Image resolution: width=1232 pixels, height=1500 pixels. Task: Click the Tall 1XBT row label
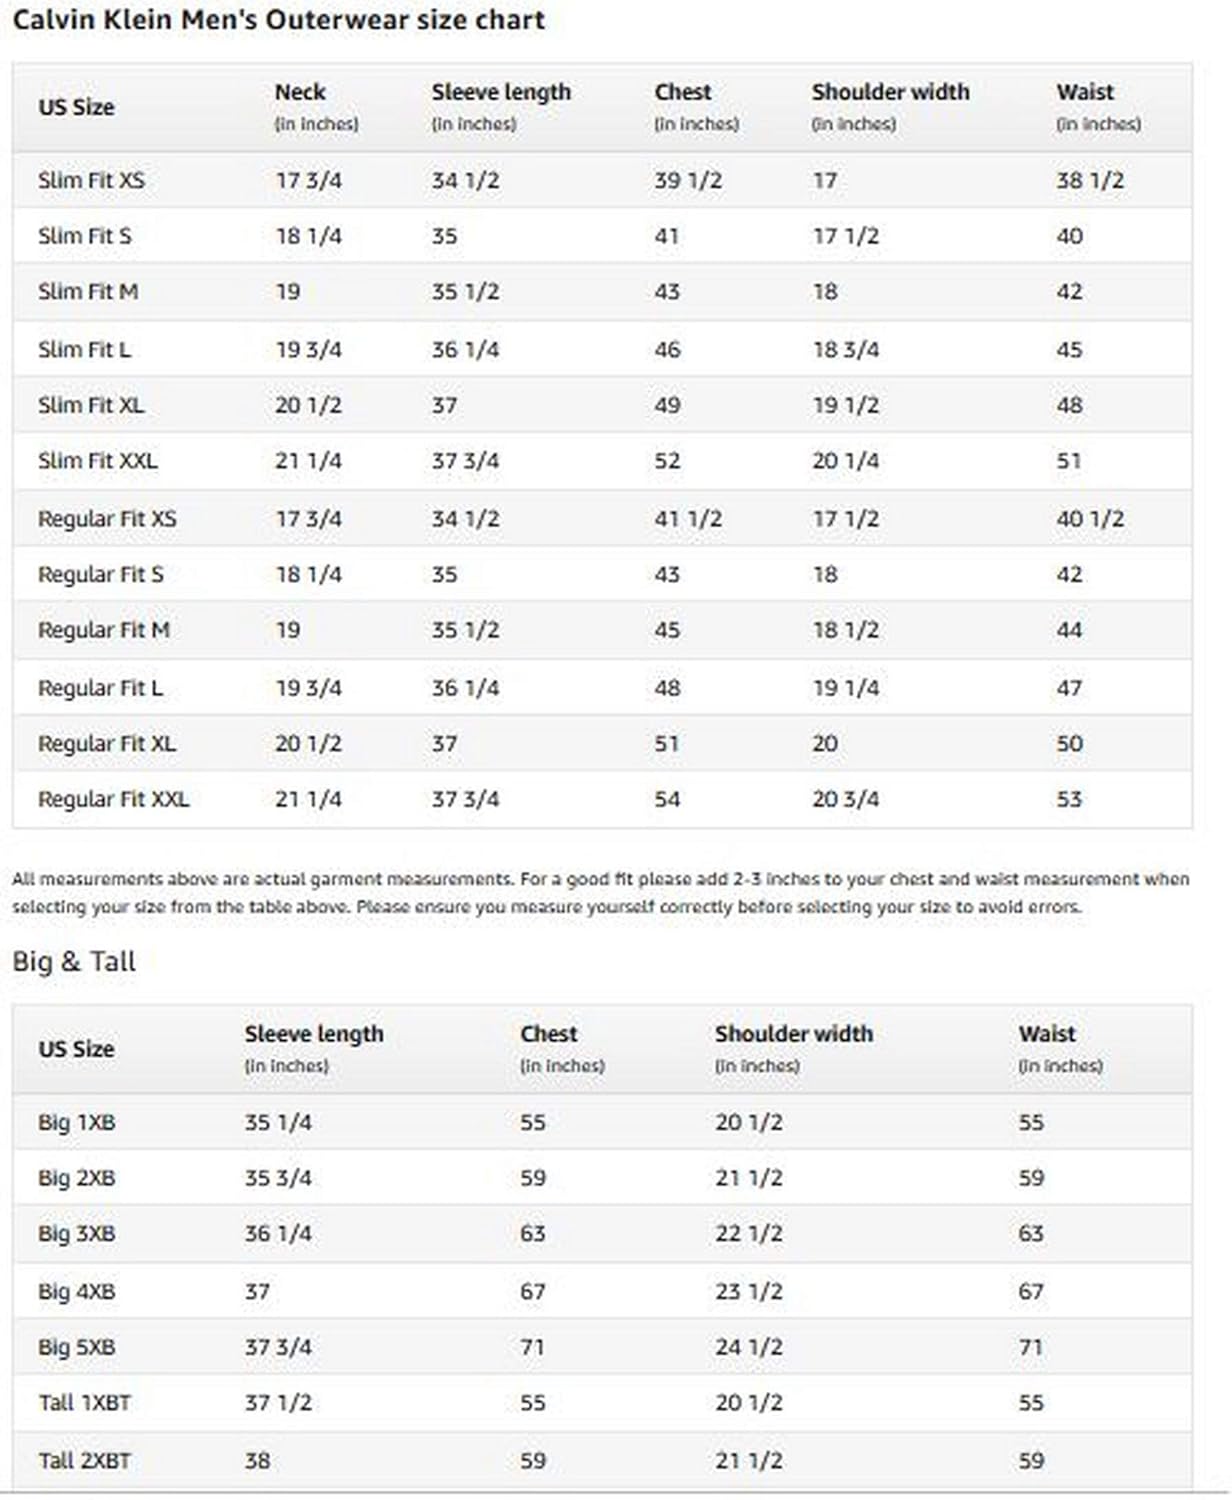click(85, 1402)
